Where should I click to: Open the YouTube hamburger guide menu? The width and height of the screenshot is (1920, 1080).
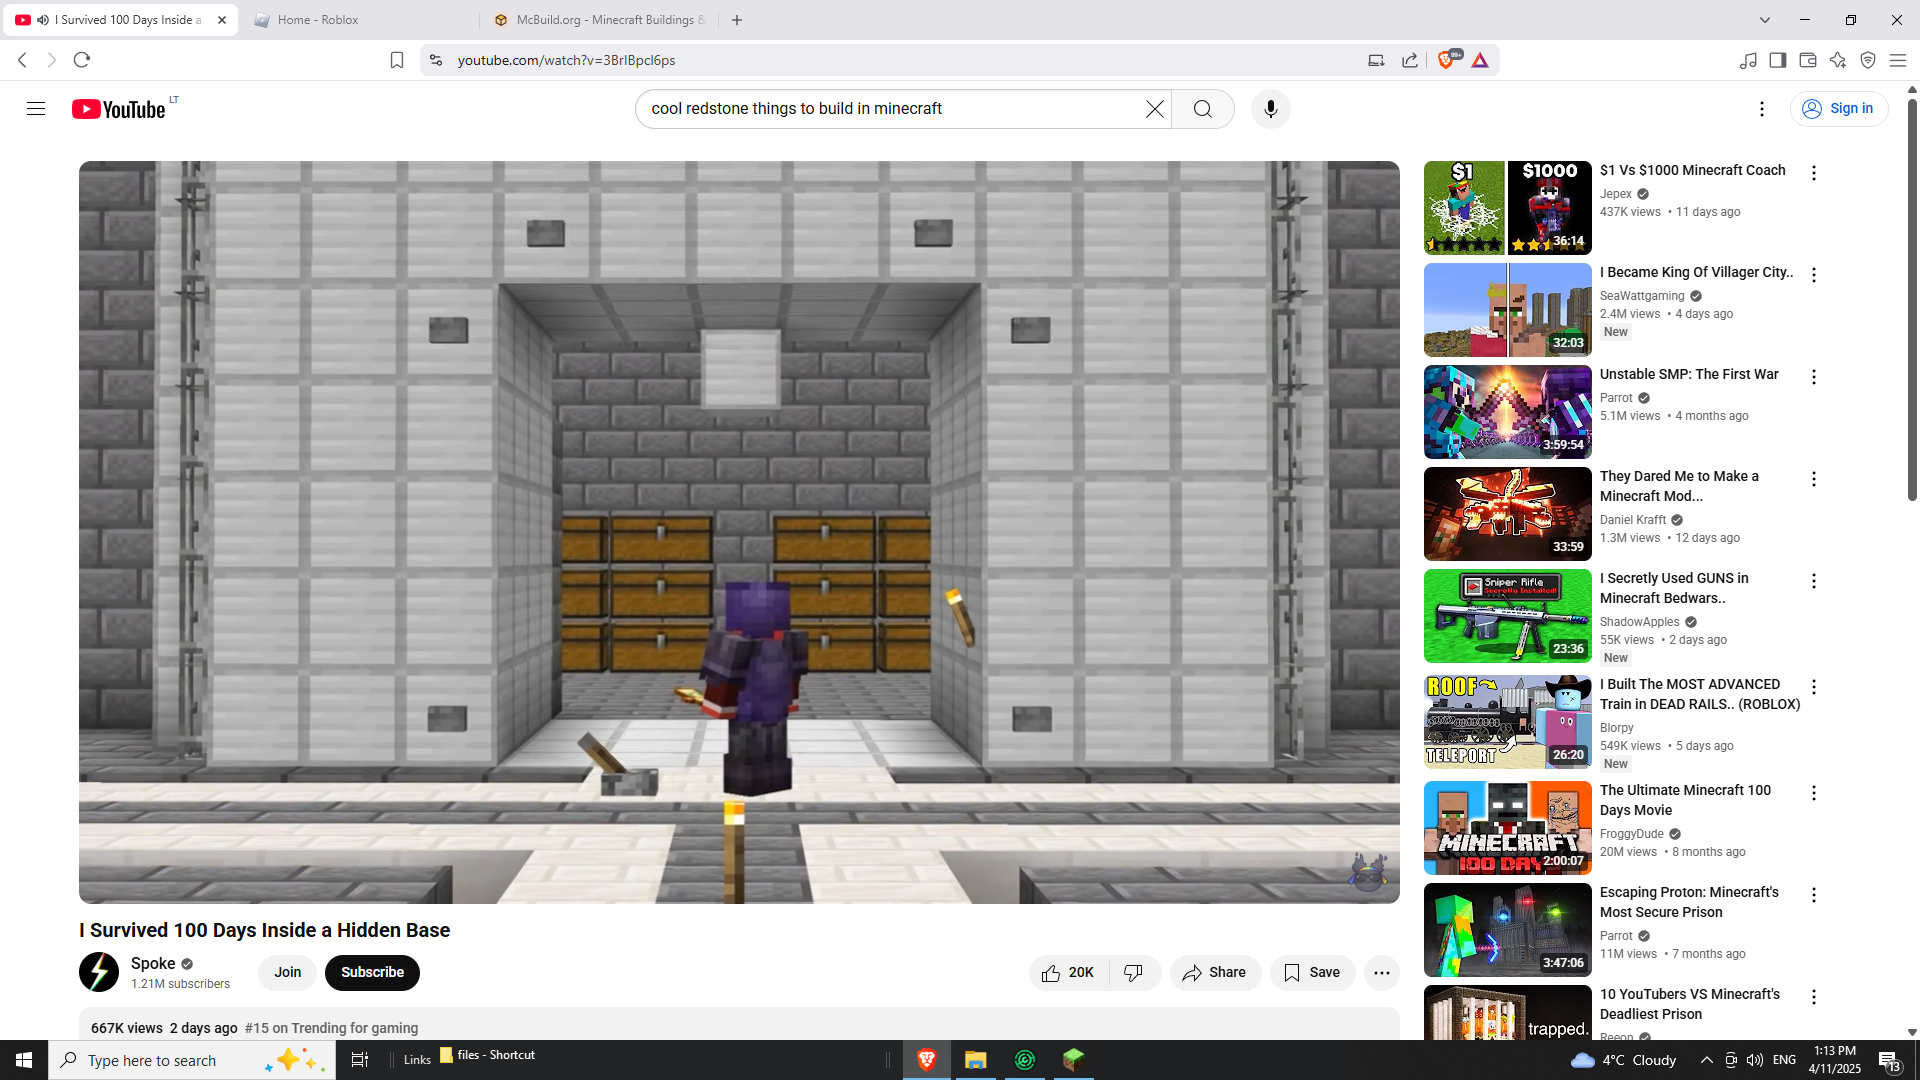(36, 109)
